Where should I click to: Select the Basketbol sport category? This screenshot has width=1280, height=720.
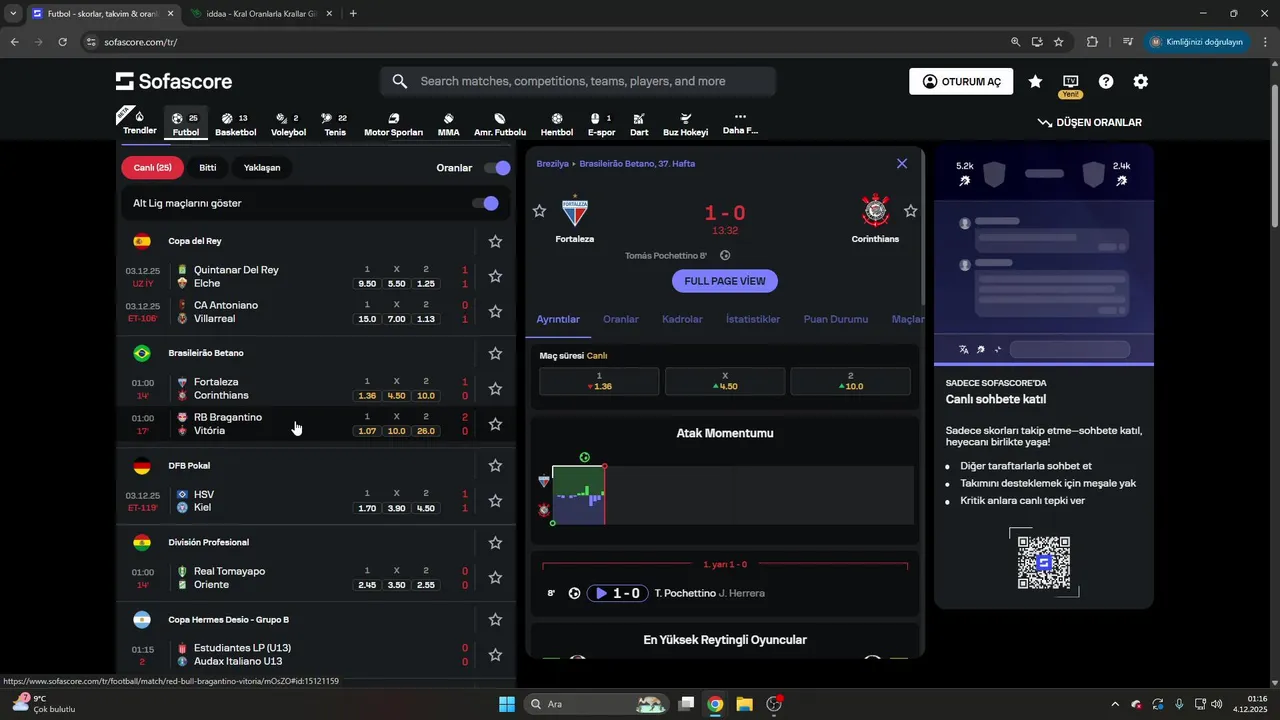click(x=236, y=124)
